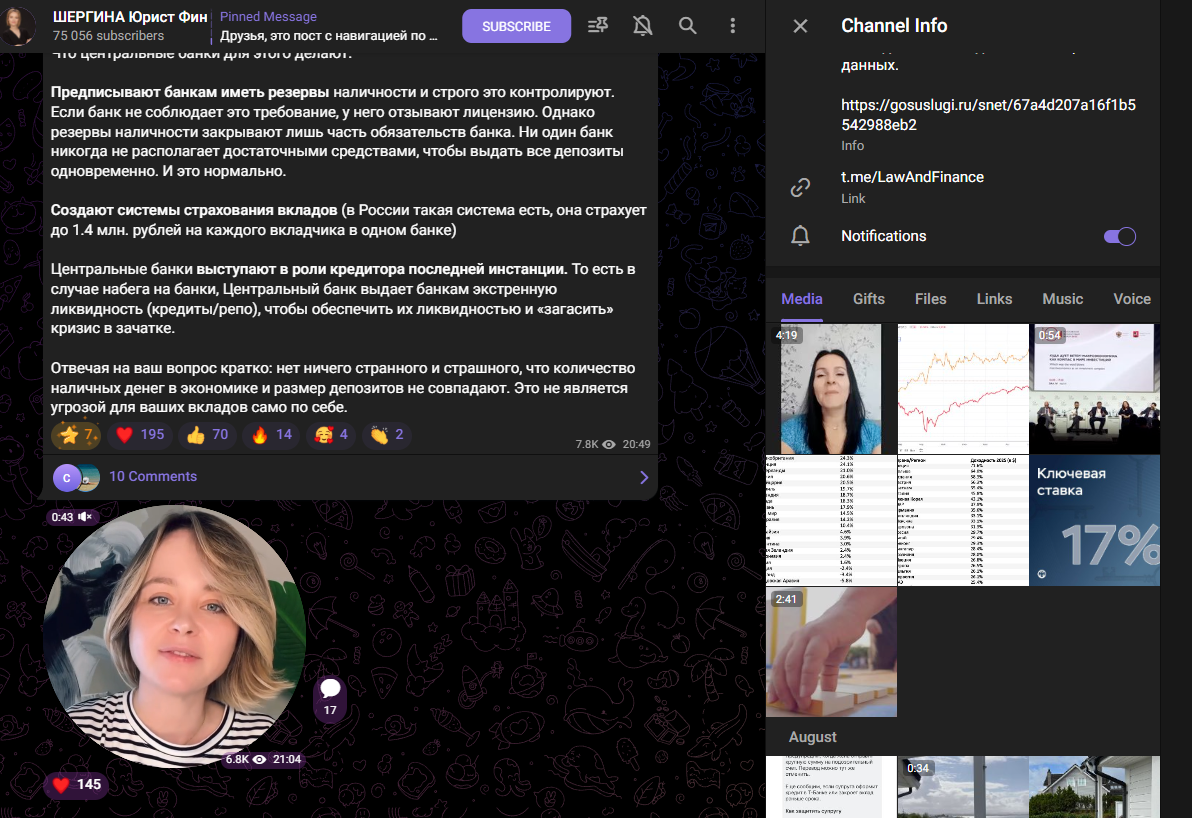The height and width of the screenshot is (818, 1192).
Task: Open the data table thumbnail left of Ключевая ставка
Action: point(962,521)
